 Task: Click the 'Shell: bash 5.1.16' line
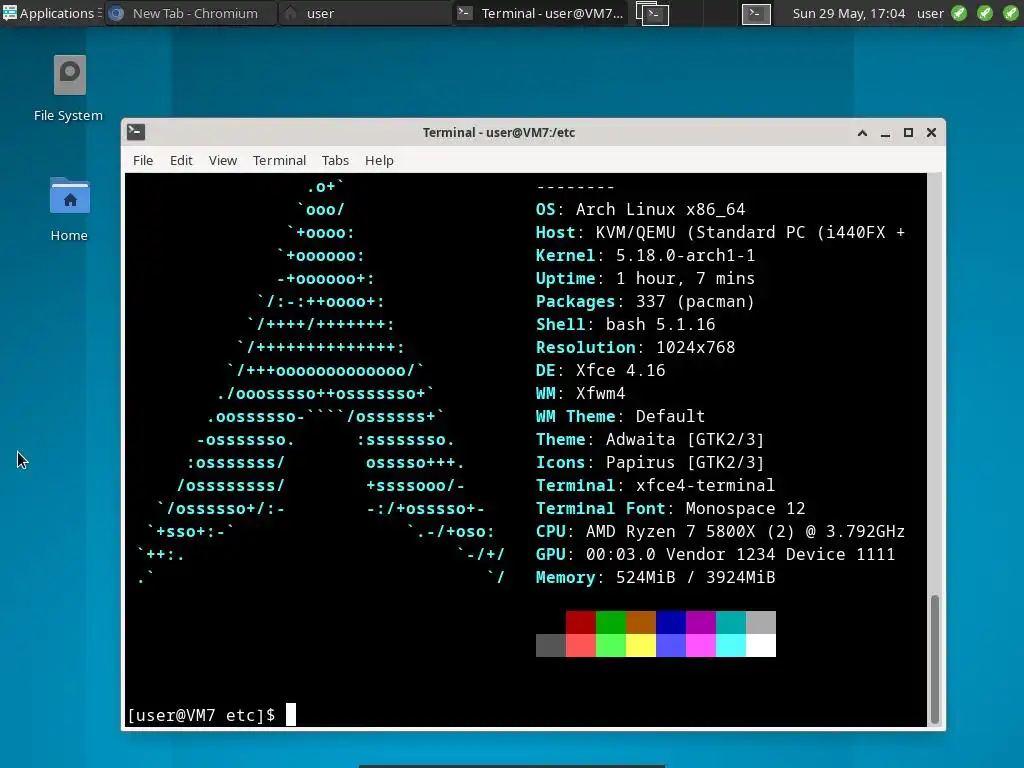coord(626,325)
